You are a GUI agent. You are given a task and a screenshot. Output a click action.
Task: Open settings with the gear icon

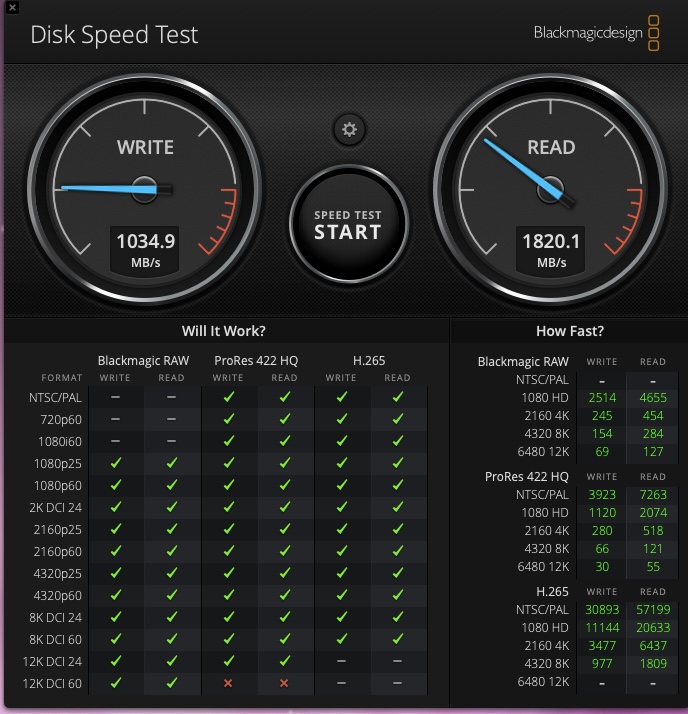[349, 130]
